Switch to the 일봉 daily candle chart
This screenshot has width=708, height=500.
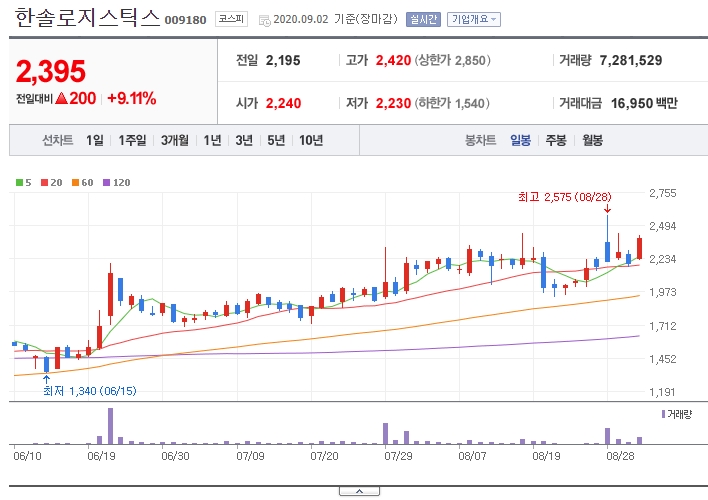521,140
